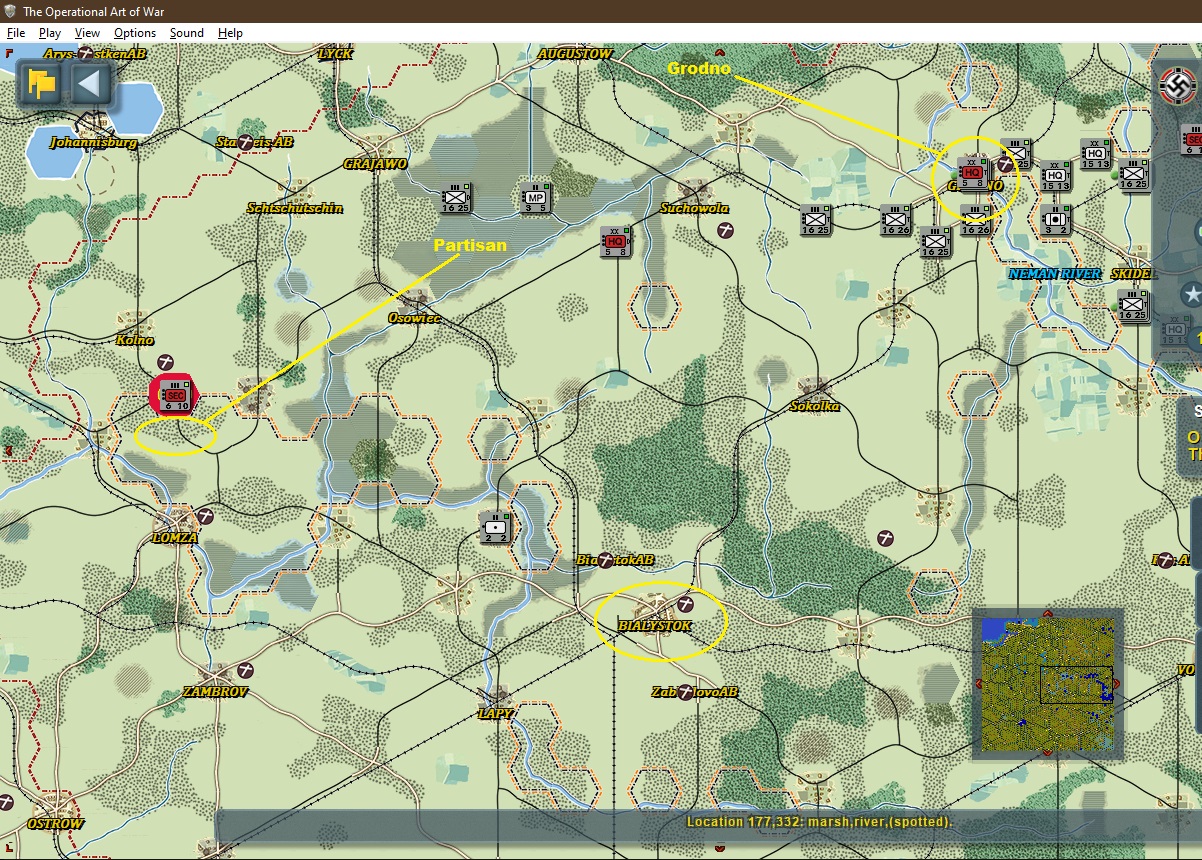
Task: Click airfield marker beside Grodno HQ
Action: tap(1005, 164)
